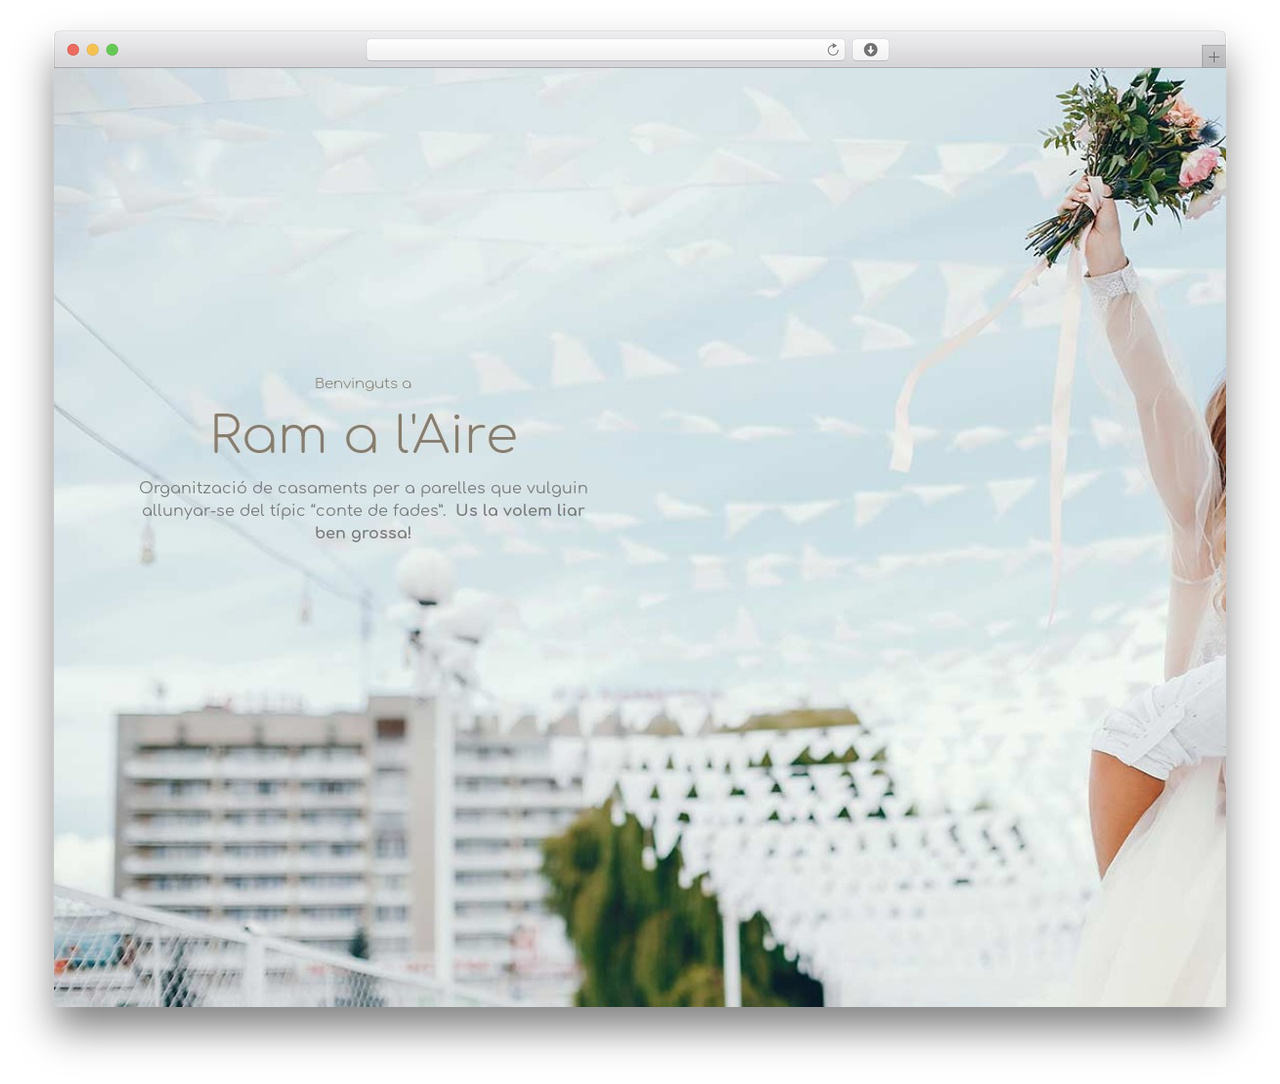This screenshot has height=1084, width=1280.
Task: Click the "Organització de casaments" paragraph line
Action: point(363,488)
